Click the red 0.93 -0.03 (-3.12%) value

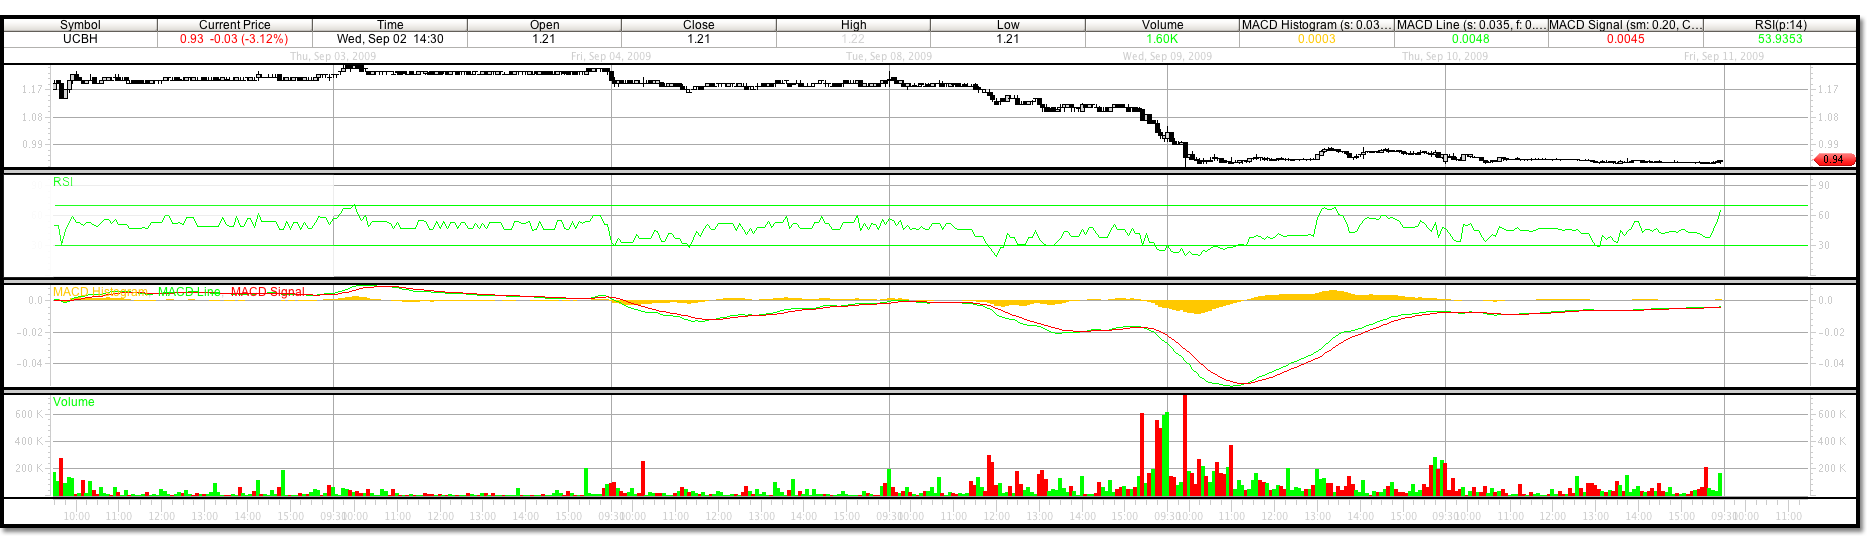tap(234, 39)
